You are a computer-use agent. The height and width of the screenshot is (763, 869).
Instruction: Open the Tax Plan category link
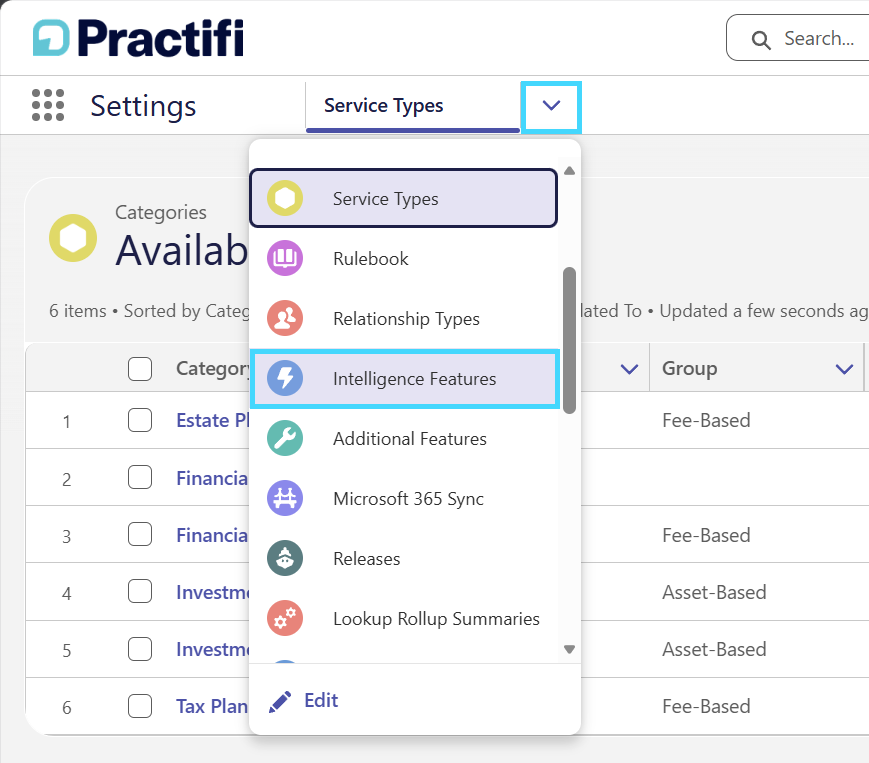(x=212, y=706)
